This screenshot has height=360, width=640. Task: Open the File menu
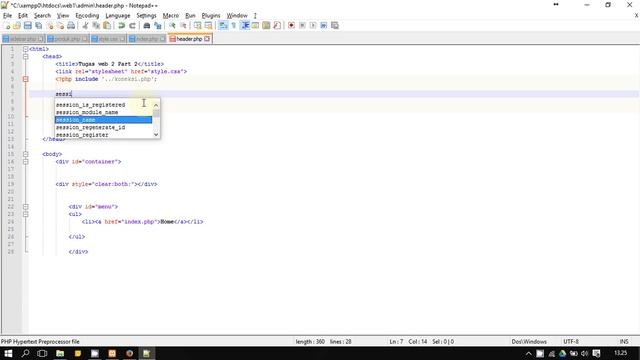pyautogui.click(x=7, y=16)
